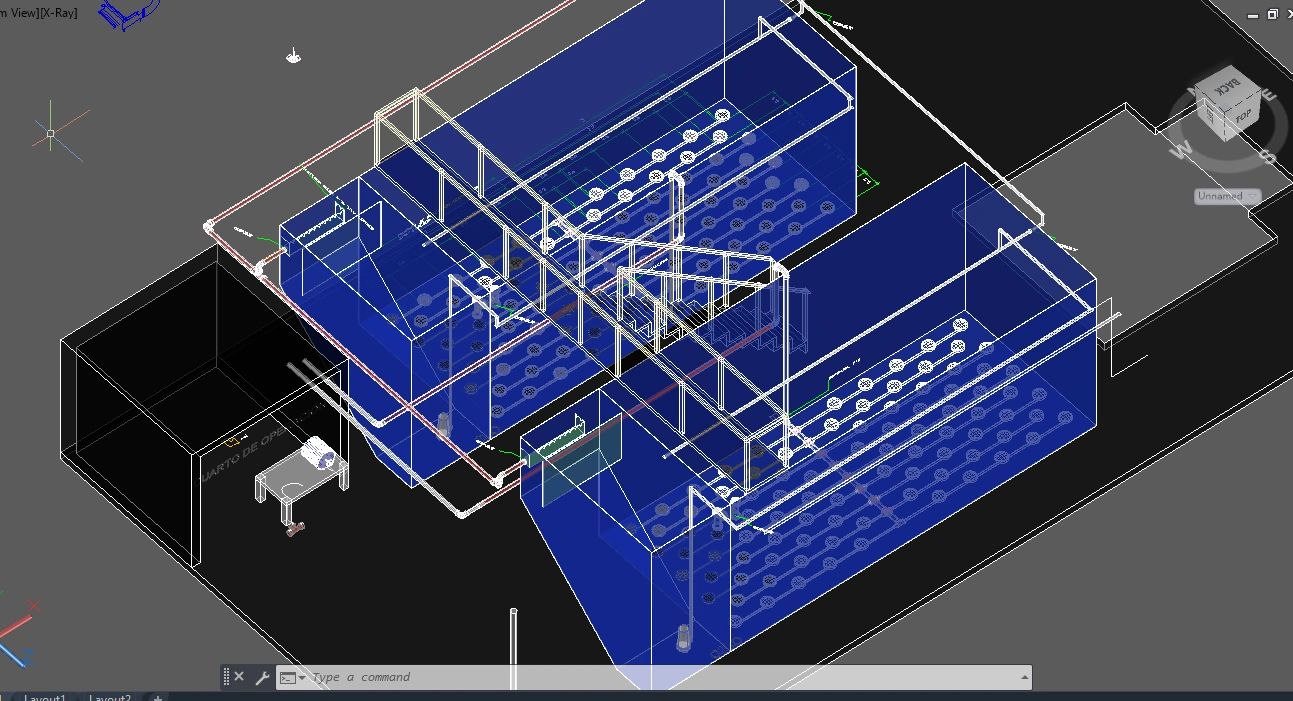The height and width of the screenshot is (701, 1293).
Task: Restore down the drawing window
Action: (x=1272, y=14)
